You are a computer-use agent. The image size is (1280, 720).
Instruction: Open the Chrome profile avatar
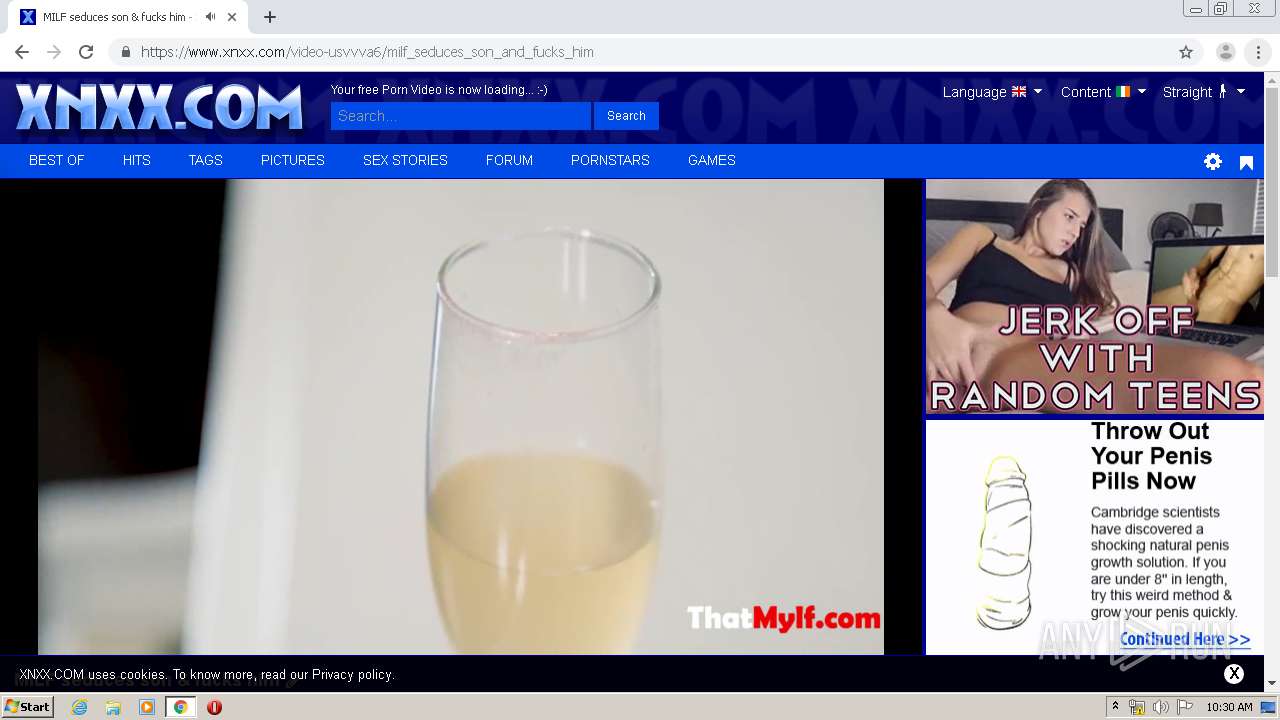point(1225,52)
